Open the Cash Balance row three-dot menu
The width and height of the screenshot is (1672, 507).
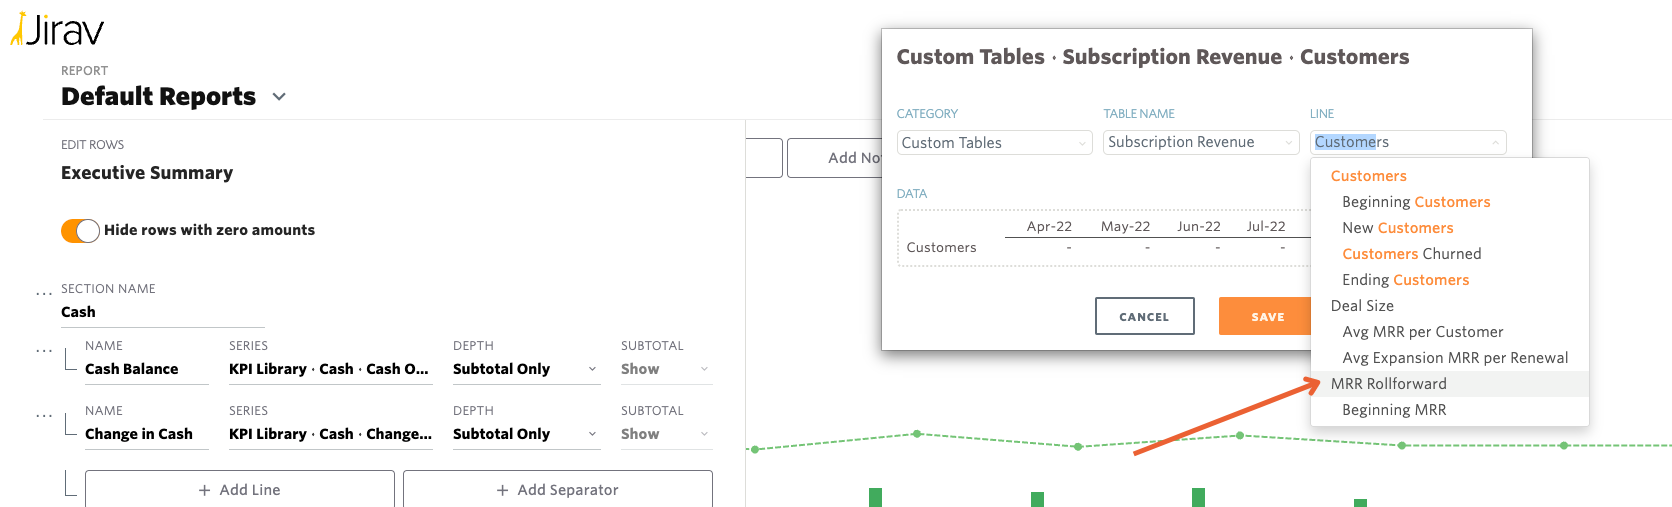(43, 351)
